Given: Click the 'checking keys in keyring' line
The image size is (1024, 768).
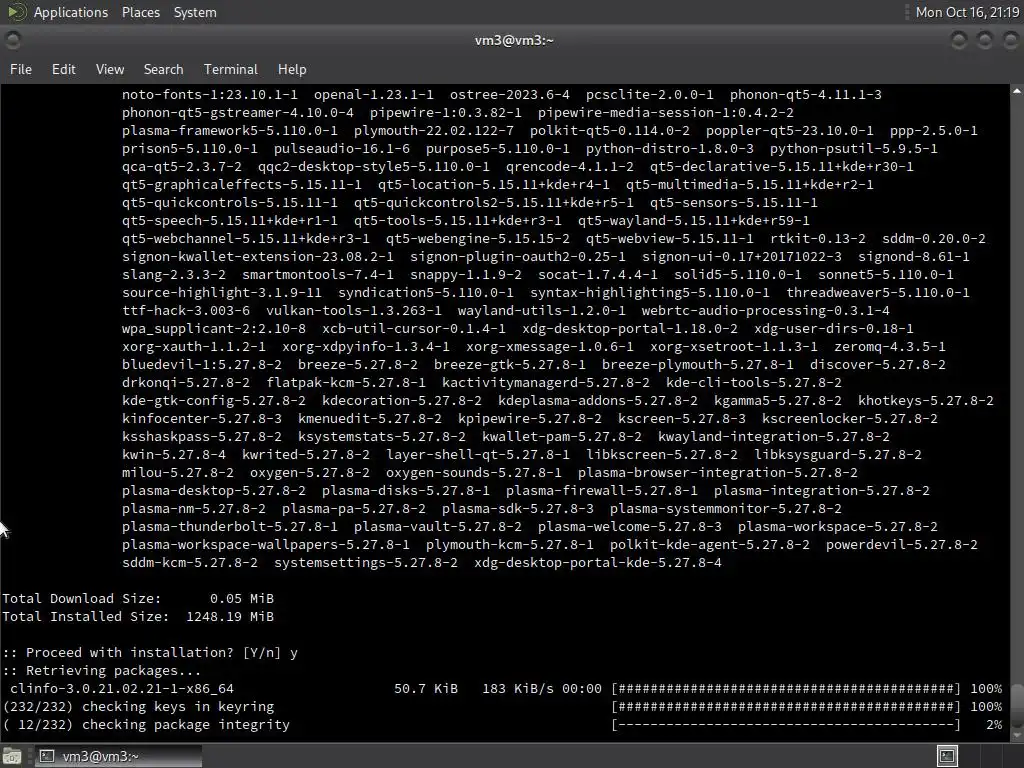Looking at the screenshot, I should [x=138, y=707].
